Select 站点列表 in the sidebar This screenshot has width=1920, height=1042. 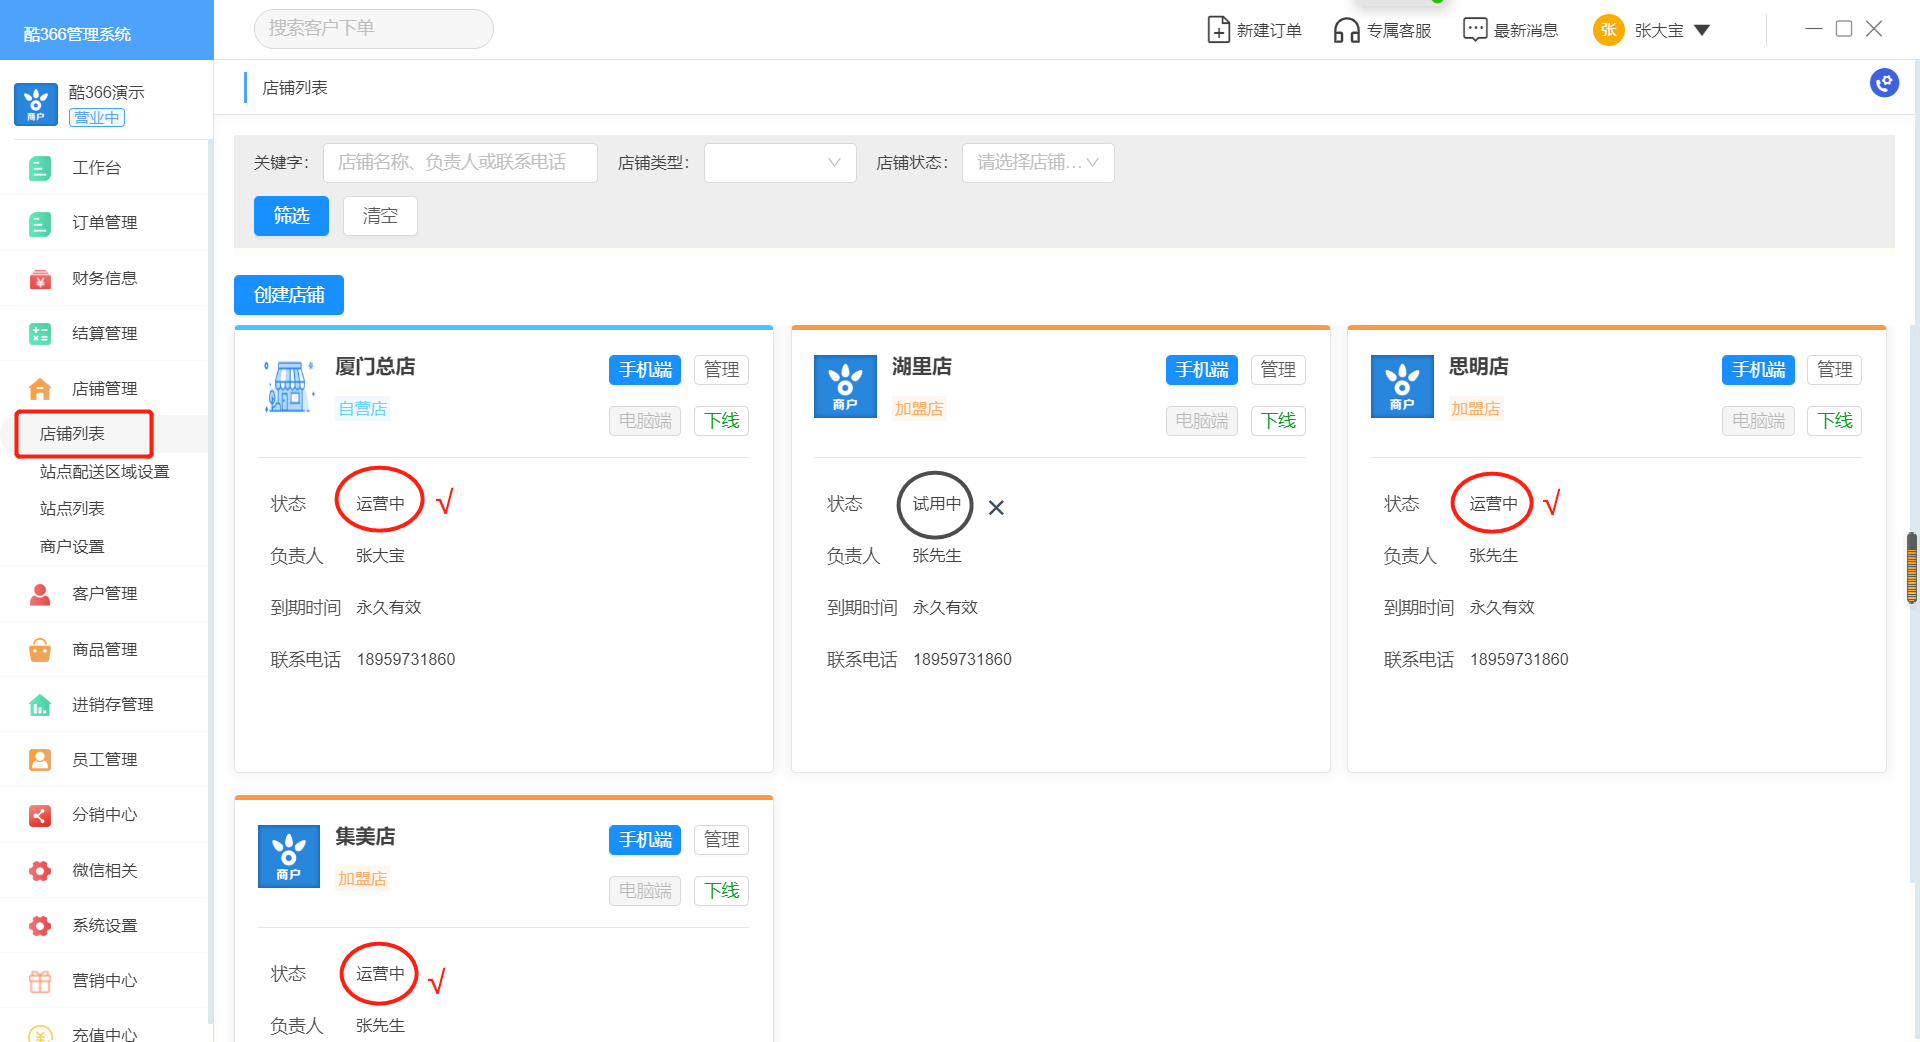(72, 509)
